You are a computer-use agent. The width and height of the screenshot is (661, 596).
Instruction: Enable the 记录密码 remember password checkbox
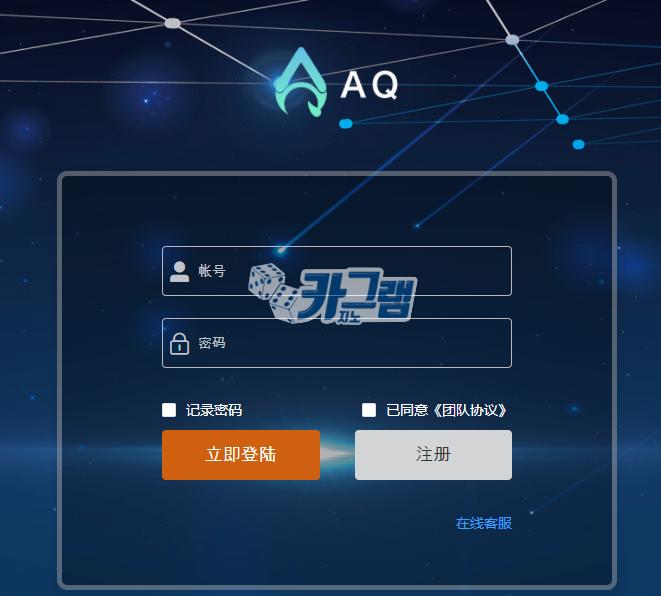[x=169, y=410]
